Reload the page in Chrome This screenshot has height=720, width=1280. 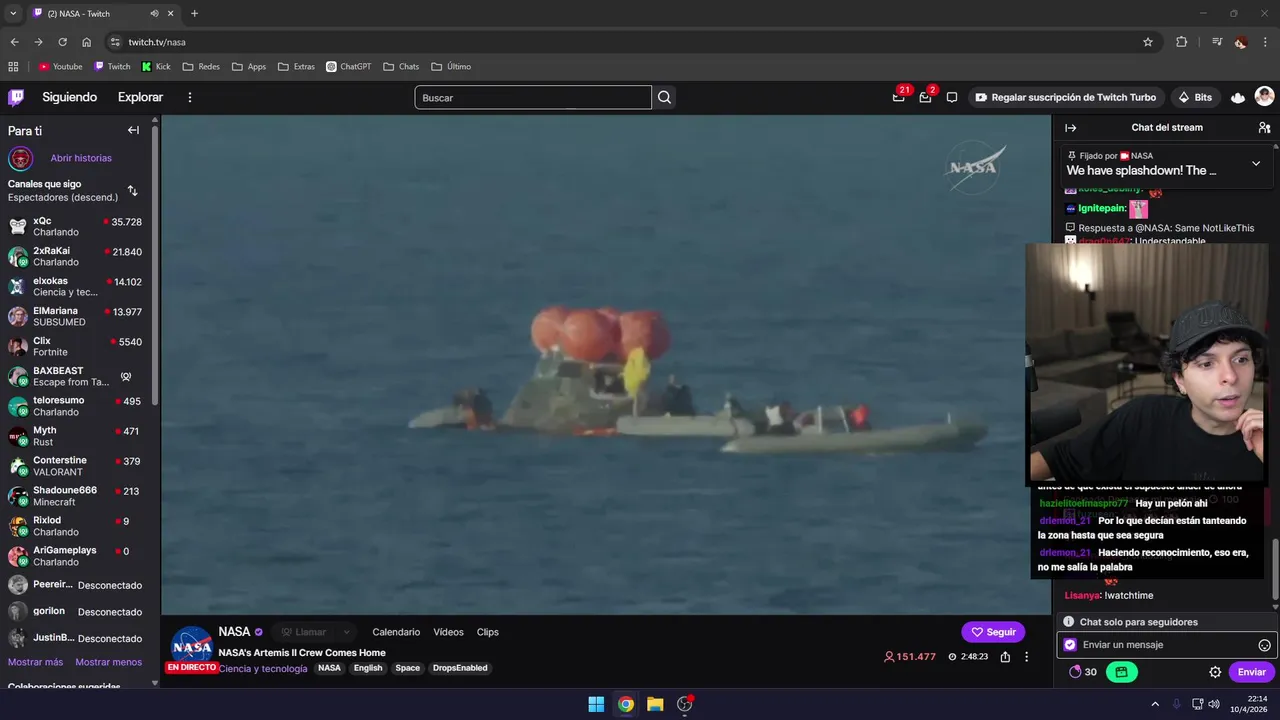[x=62, y=42]
